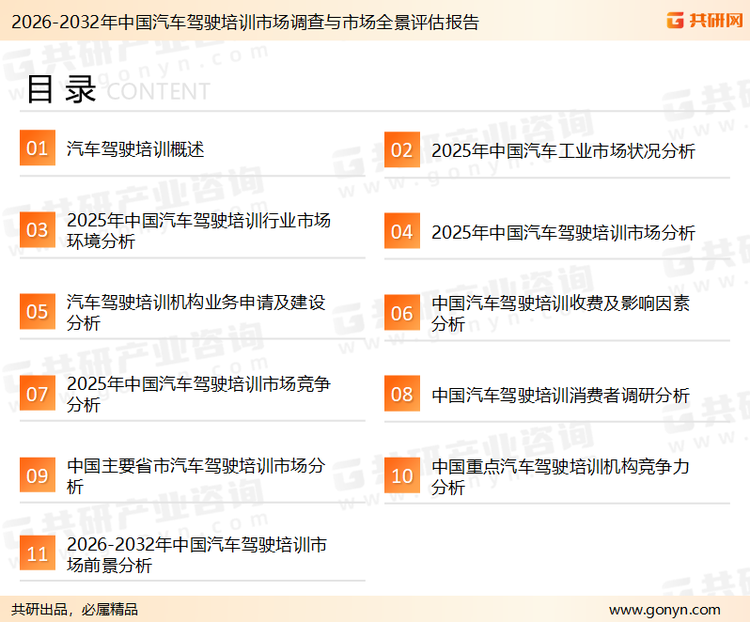Viewport: 750px width, 622px height.
Task: Select 中国汽车驾驶培训消费者调研分析 entry
Action: tap(561, 395)
